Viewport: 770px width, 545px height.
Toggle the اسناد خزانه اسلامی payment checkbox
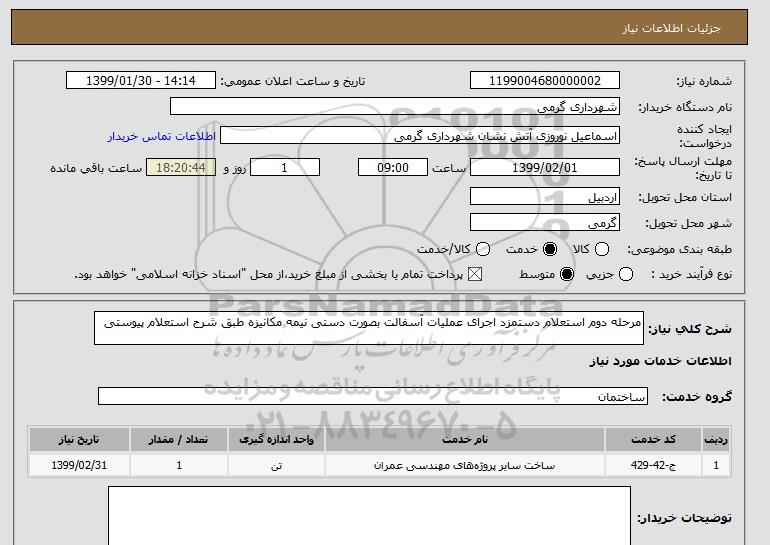[474, 274]
